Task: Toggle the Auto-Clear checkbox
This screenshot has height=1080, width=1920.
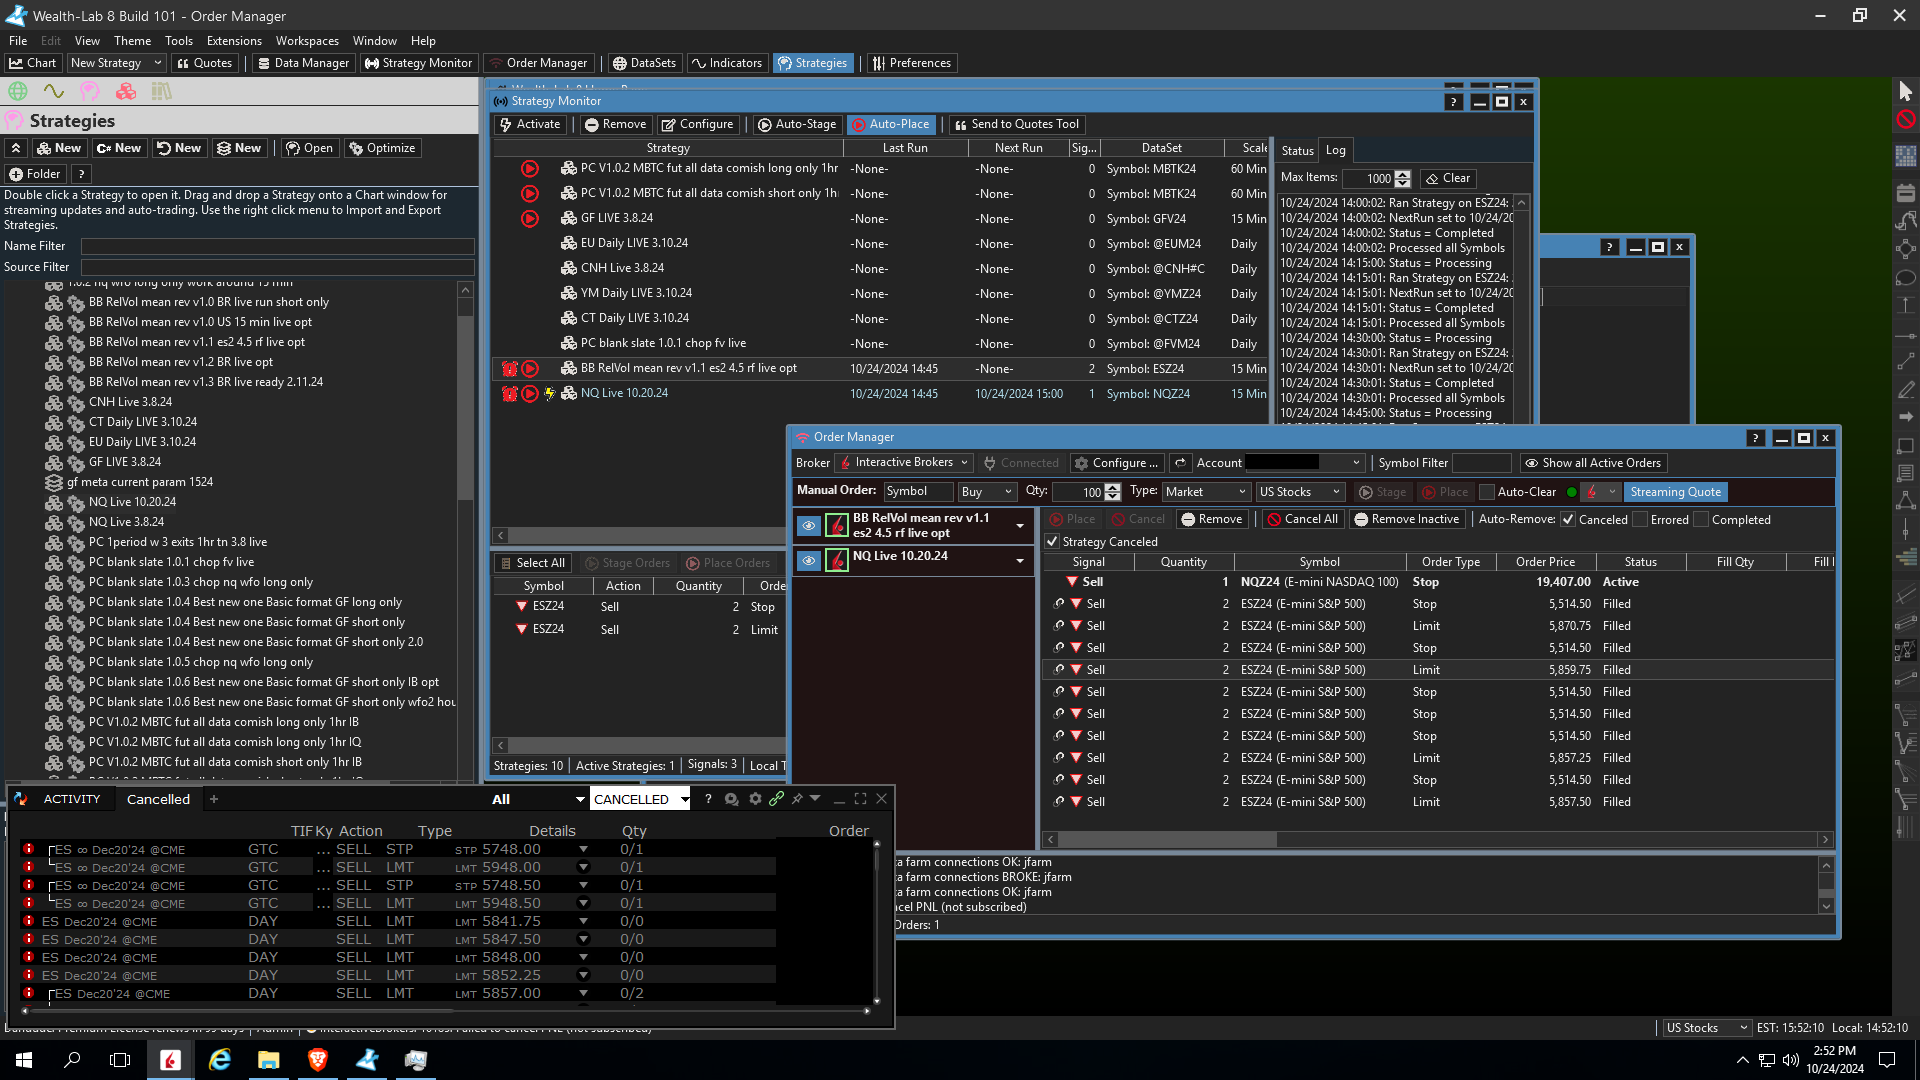Action: tap(1487, 492)
